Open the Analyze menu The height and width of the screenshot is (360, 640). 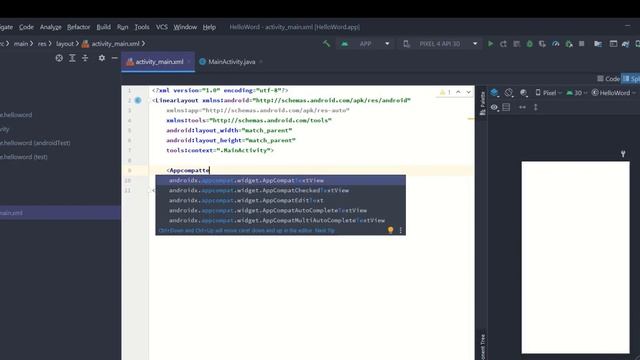click(51, 27)
